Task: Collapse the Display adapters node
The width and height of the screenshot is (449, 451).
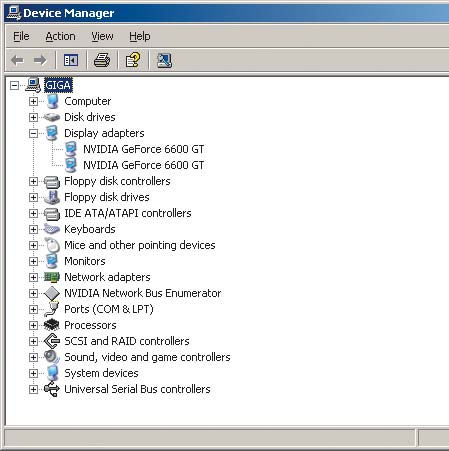Action: (33, 134)
